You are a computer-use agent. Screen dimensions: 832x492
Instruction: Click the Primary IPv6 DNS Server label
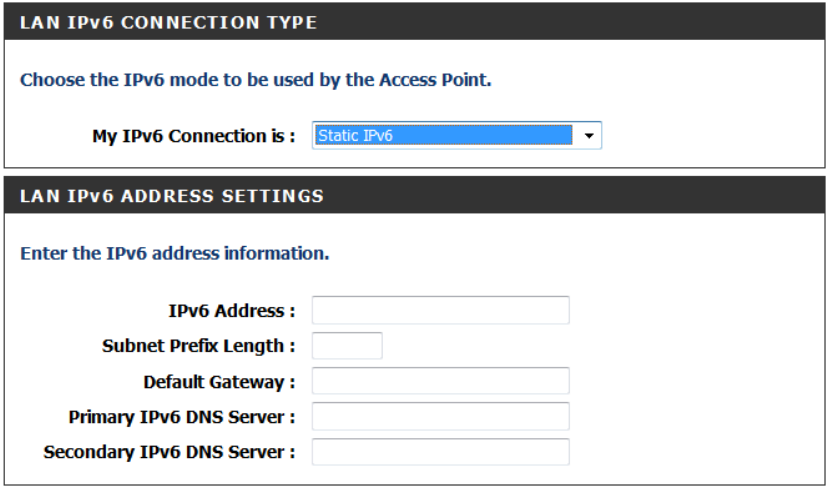tap(181, 417)
